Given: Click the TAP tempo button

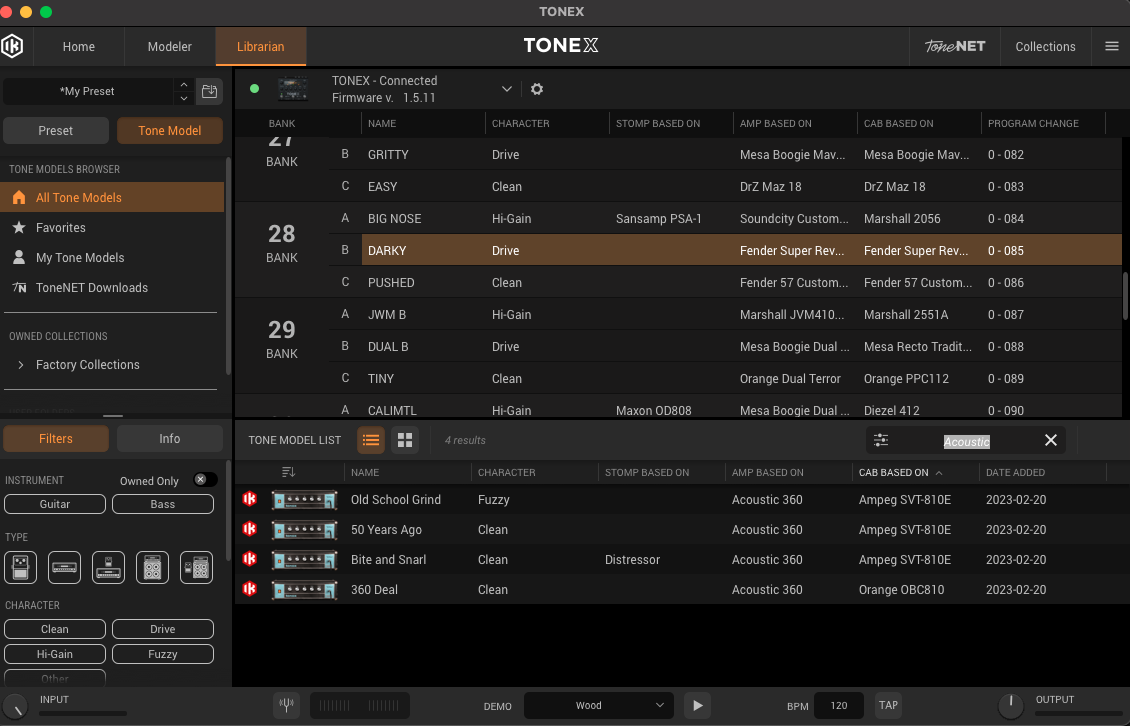Looking at the screenshot, I should [x=888, y=705].
